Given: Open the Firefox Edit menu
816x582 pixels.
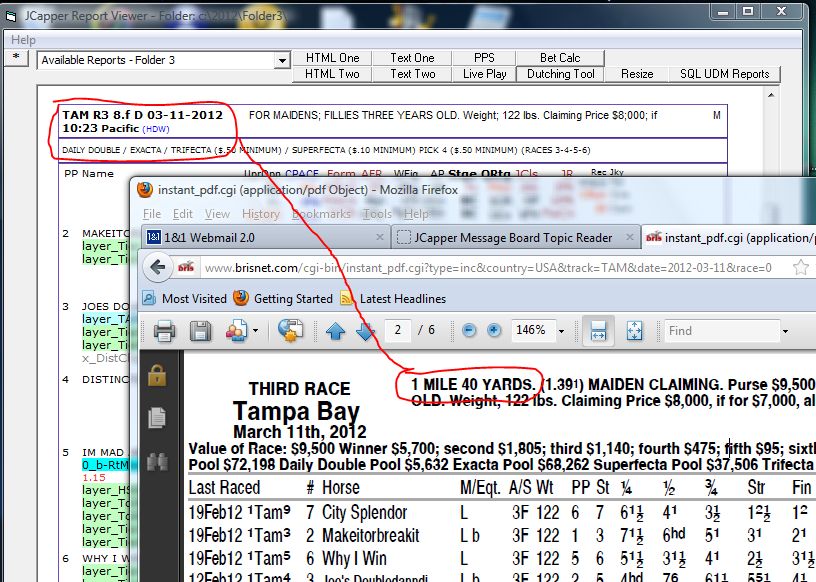Looking at the screenshot, I should point(183,214).
